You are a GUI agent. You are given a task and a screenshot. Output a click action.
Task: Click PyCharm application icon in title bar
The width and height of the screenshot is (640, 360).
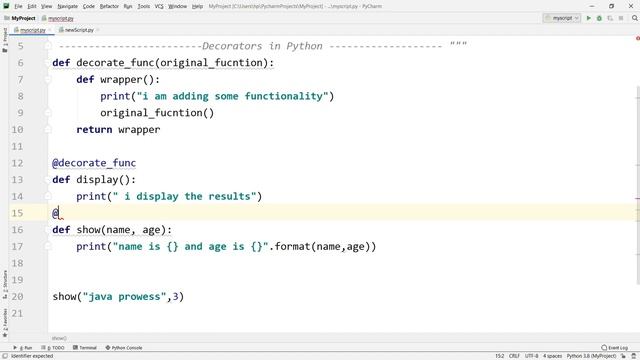click(x=6, y=6)
